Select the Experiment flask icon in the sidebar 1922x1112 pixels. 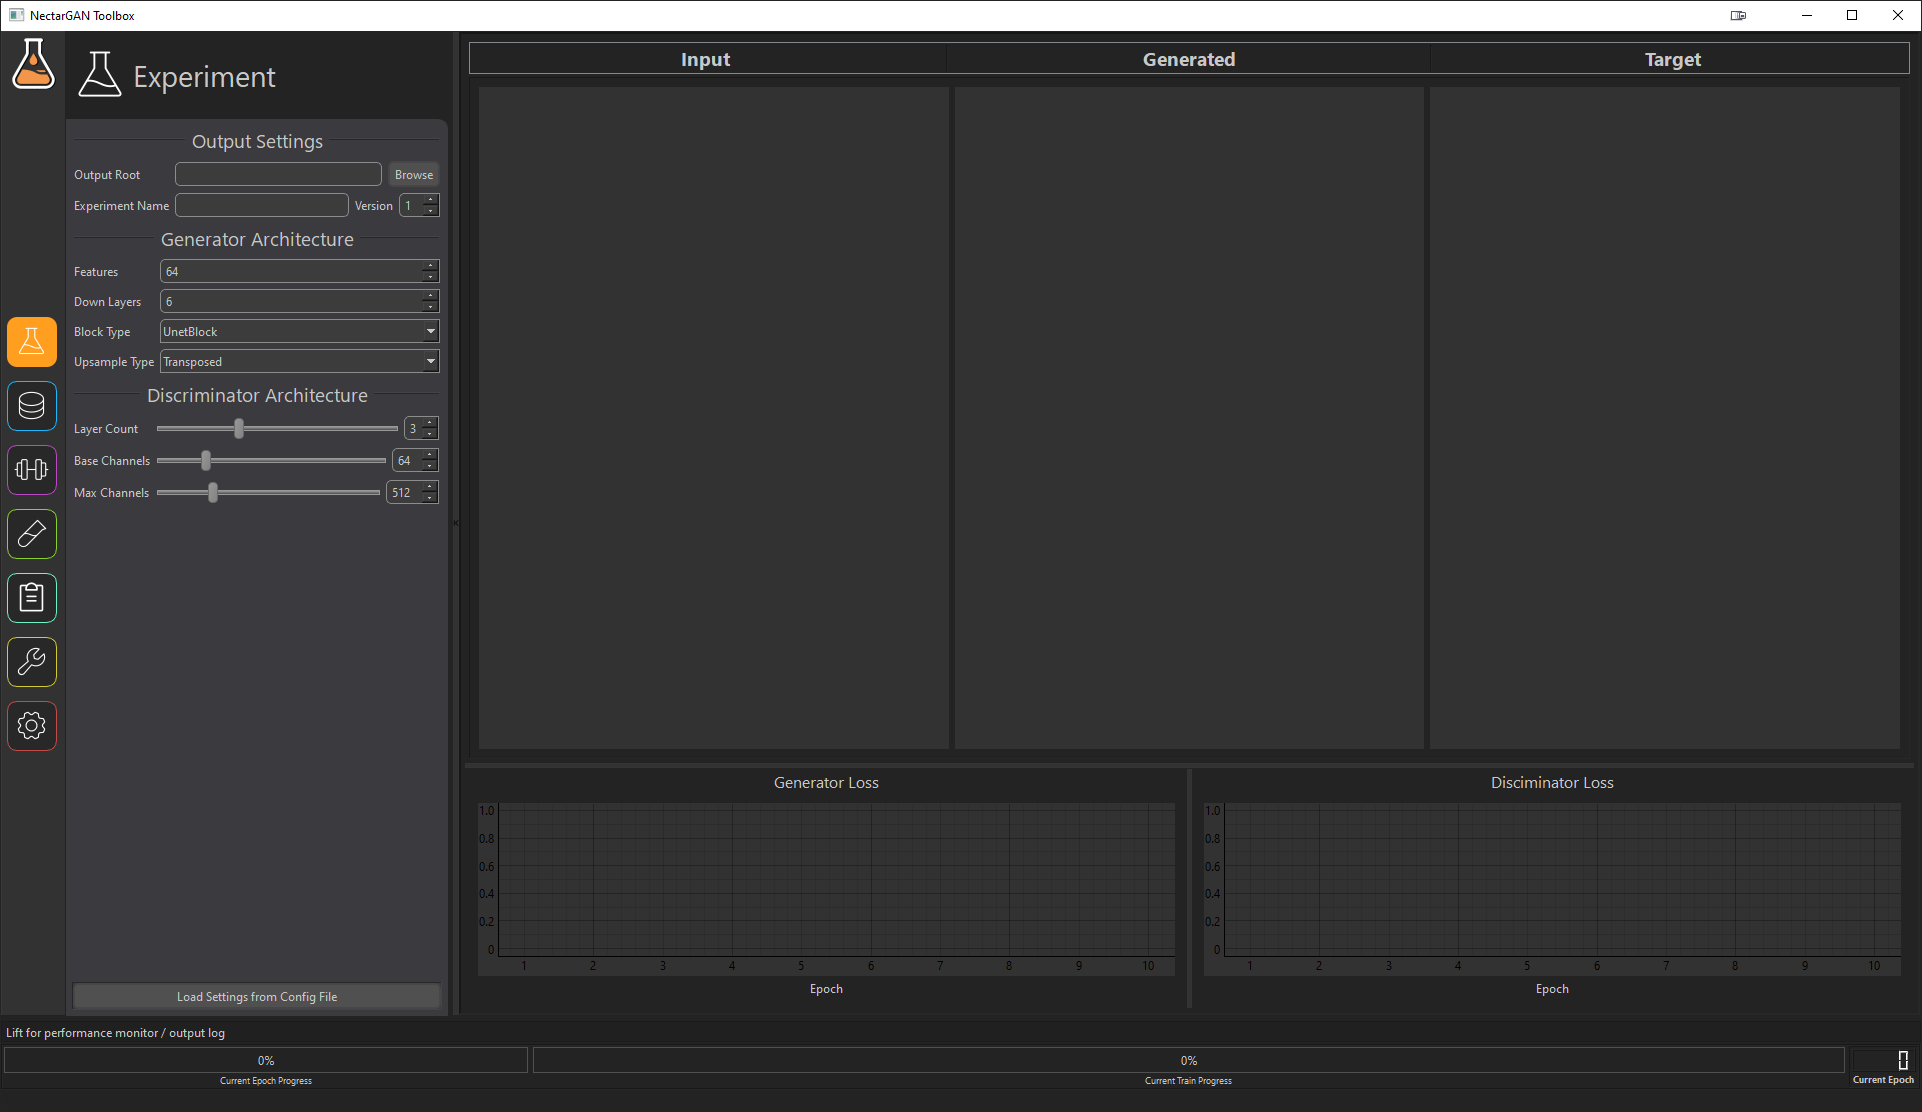[x=31, y=341]
